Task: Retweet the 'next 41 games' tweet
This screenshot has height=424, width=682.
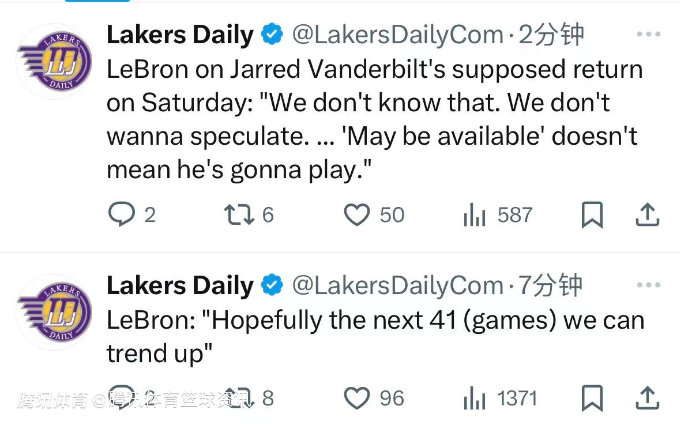Action: click(x=237, y=398)
